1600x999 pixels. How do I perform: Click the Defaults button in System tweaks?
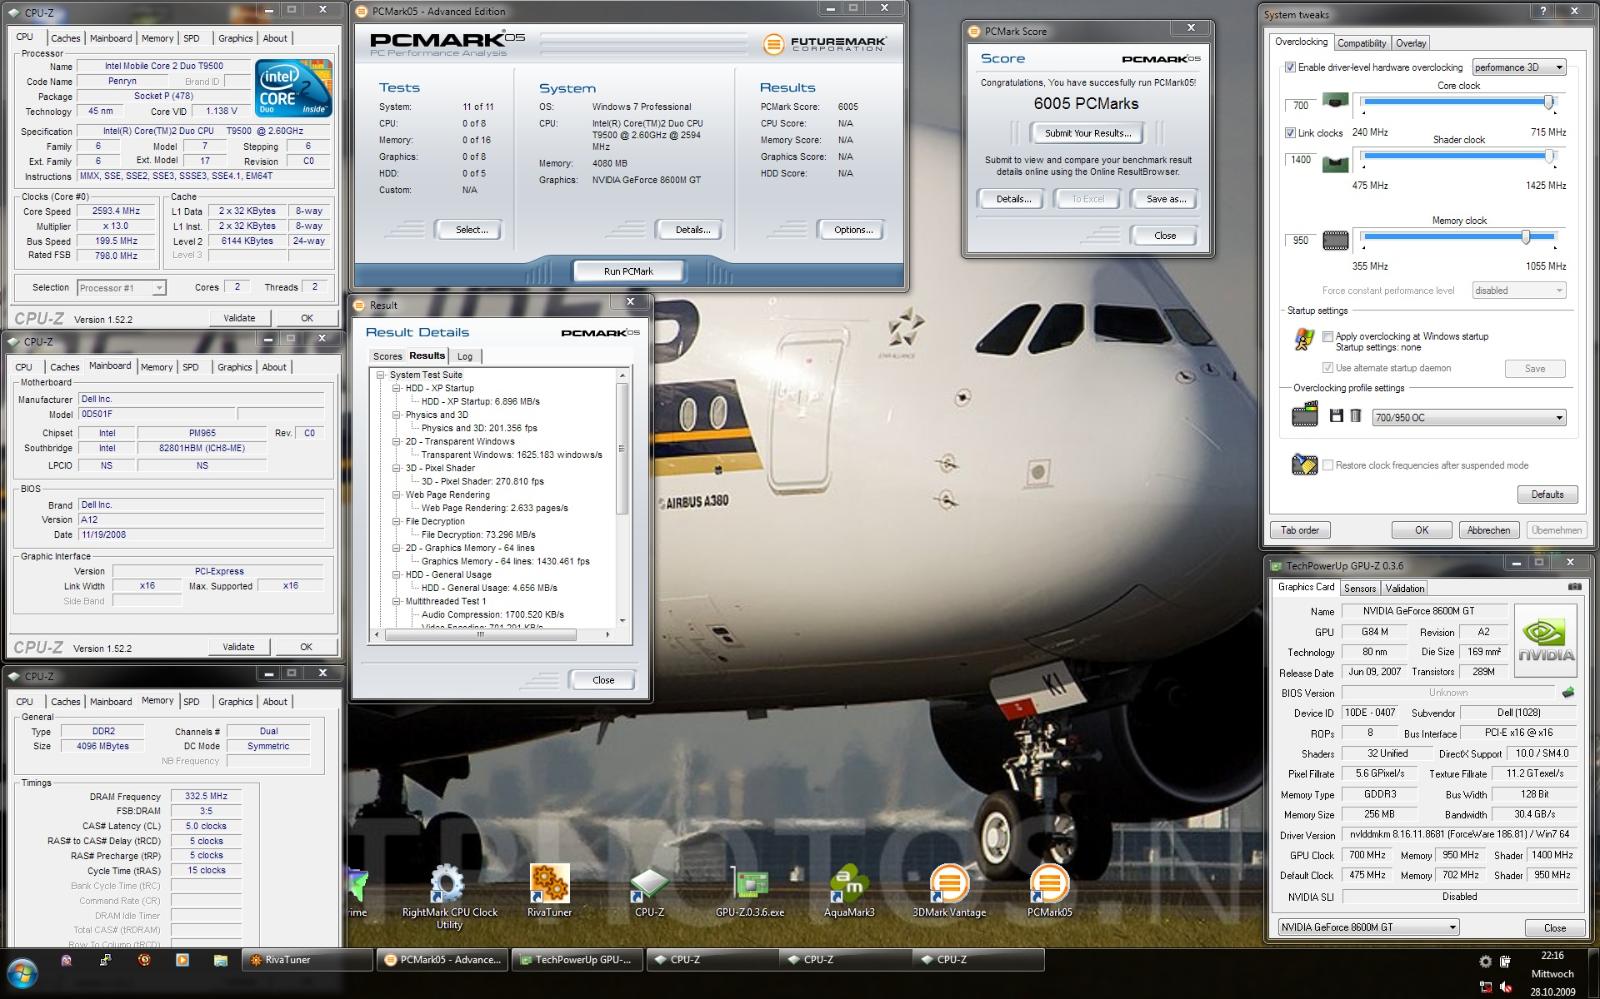pos(1547,494)
